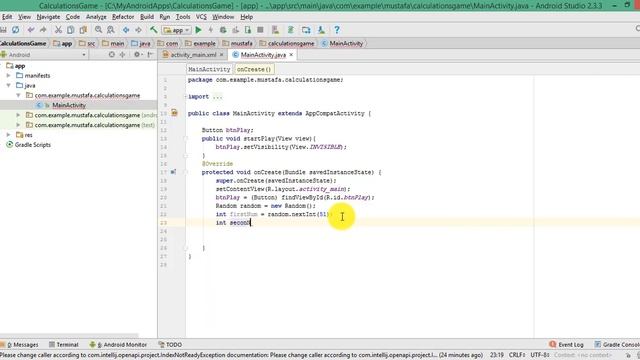Open the VCS menu
This screenshot has height=360, width=640.
point(201,17)
